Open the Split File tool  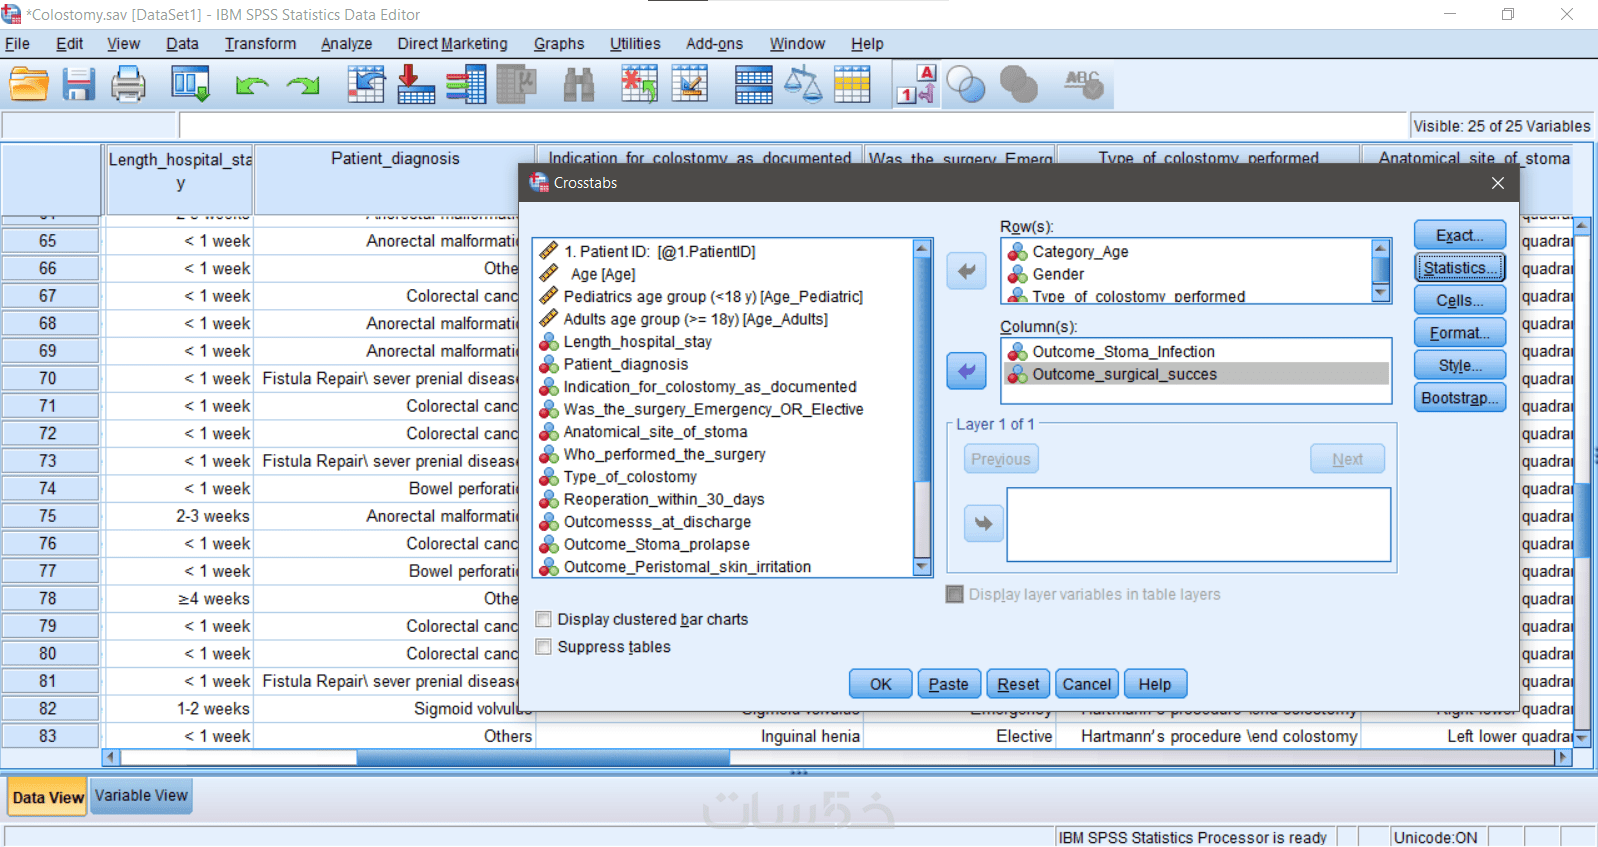coord(753,84)
